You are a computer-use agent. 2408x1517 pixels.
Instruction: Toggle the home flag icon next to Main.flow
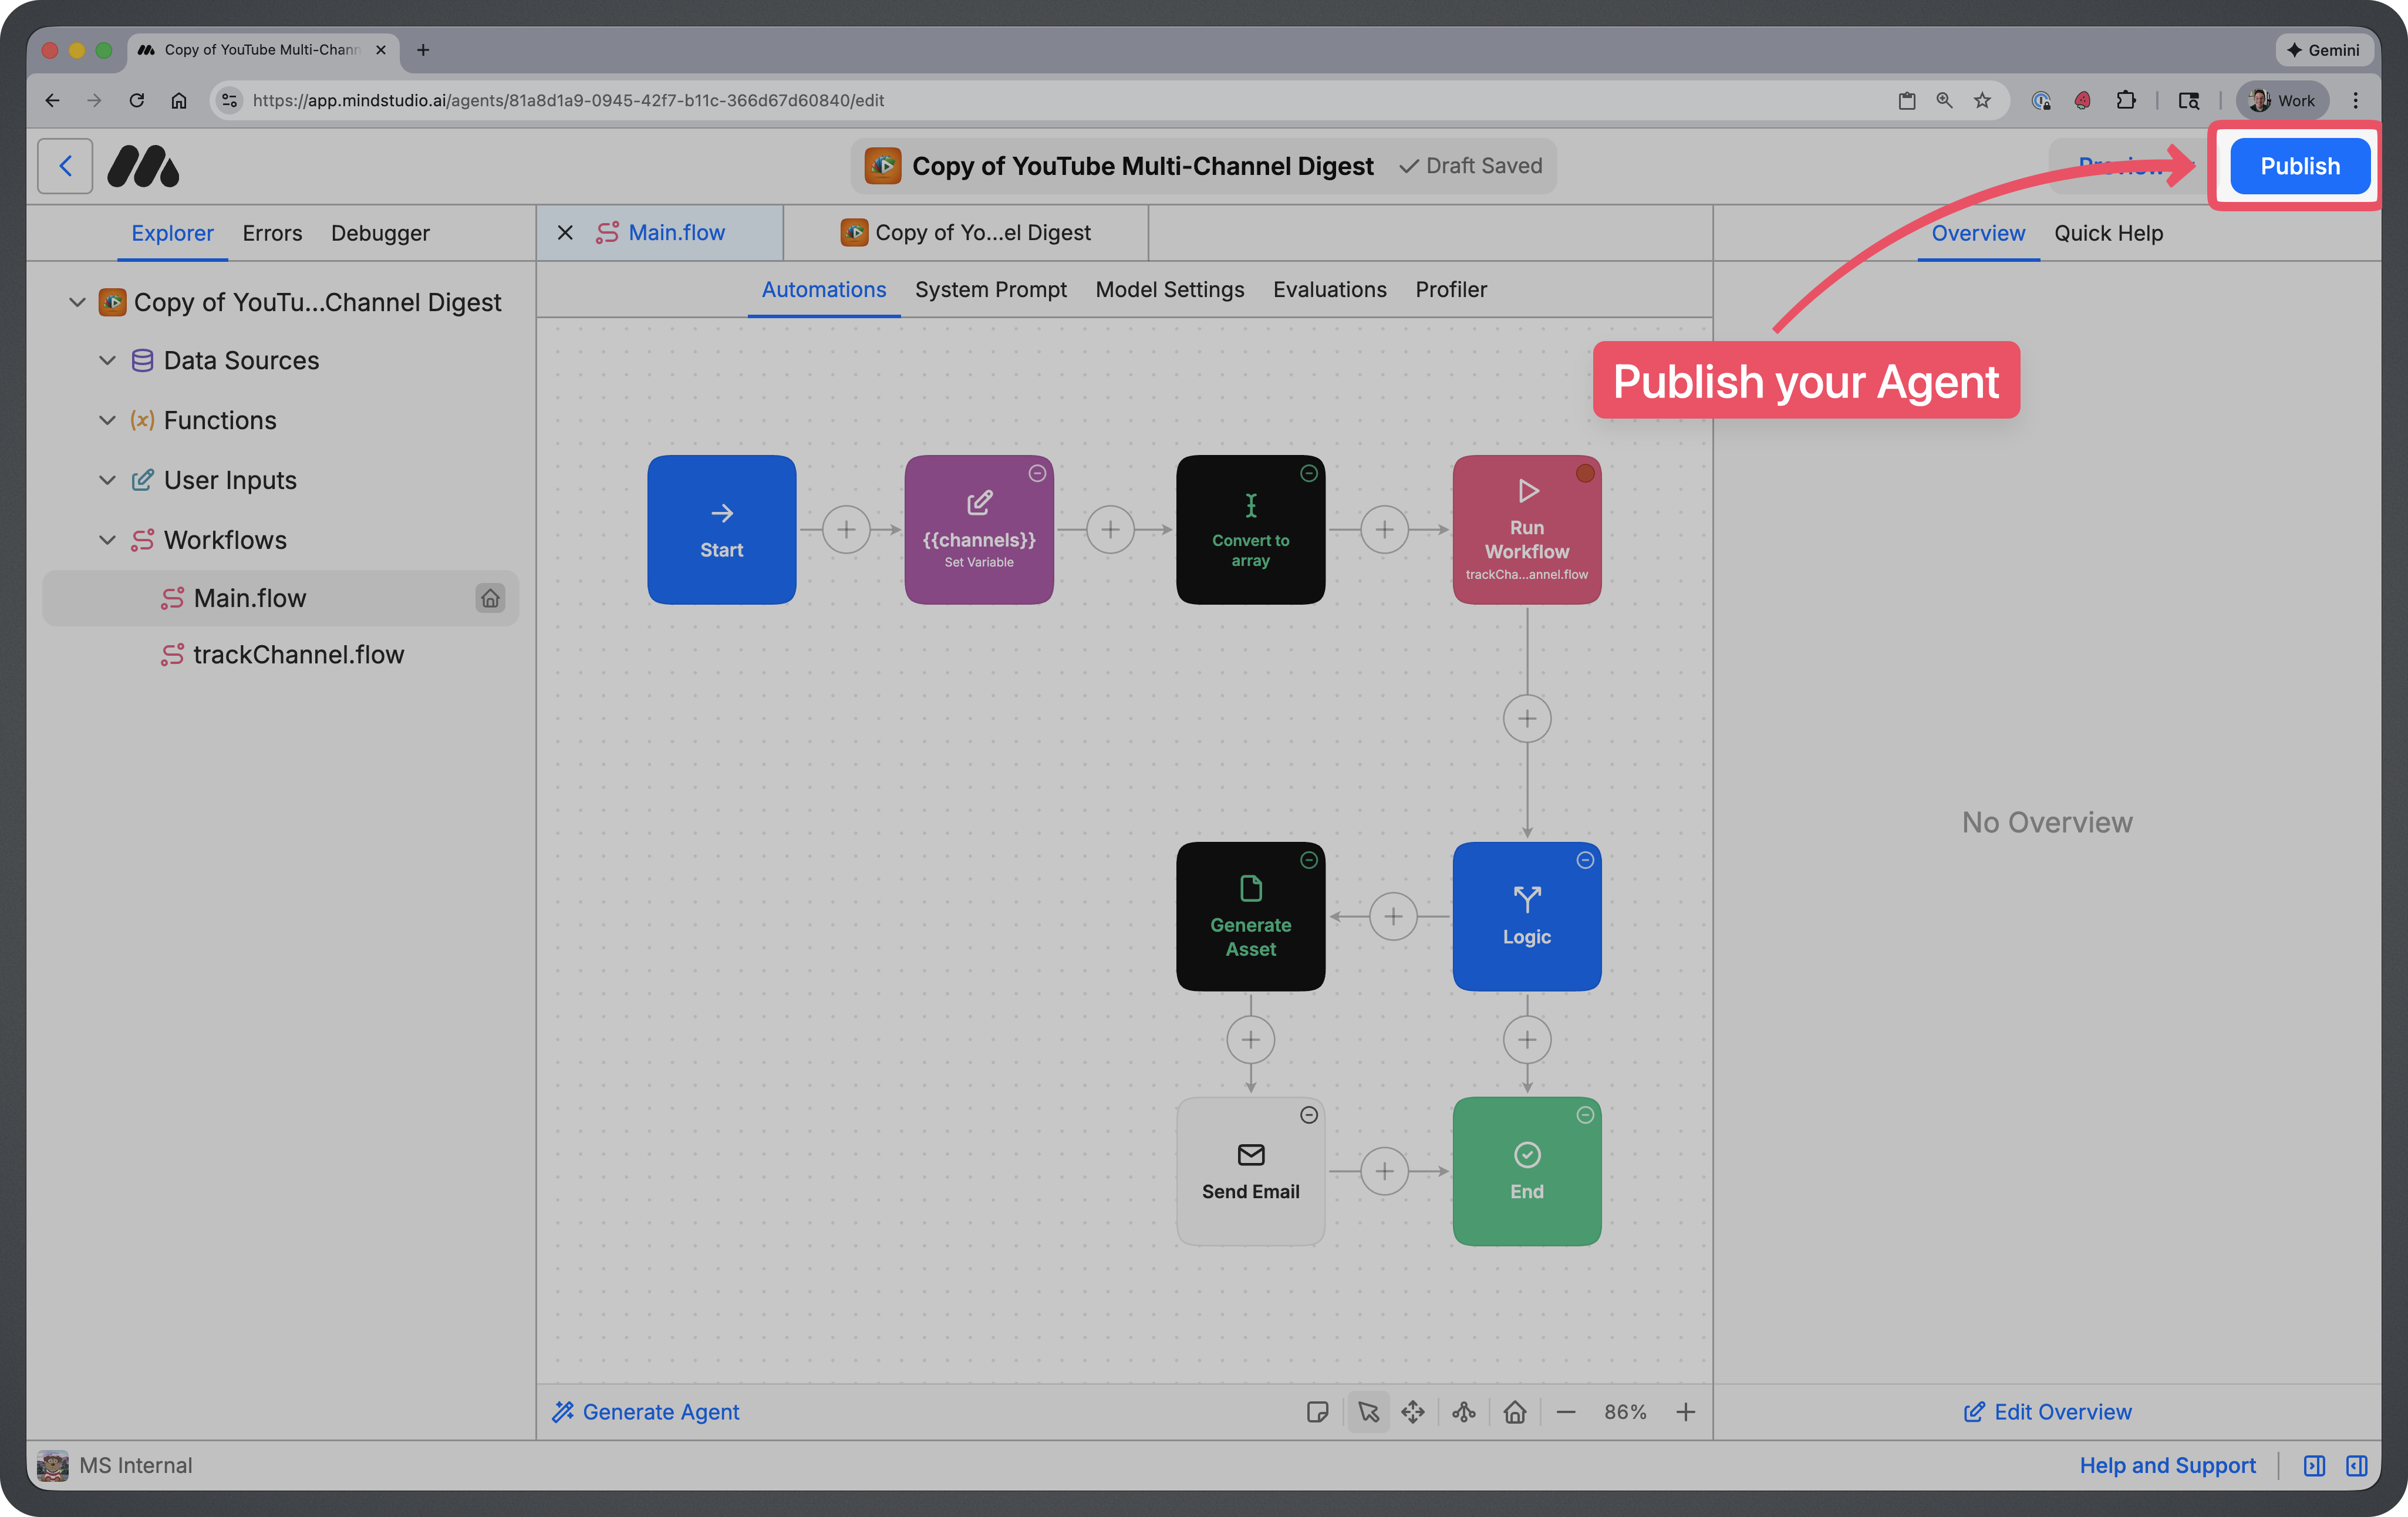click(x=491, y=598)
